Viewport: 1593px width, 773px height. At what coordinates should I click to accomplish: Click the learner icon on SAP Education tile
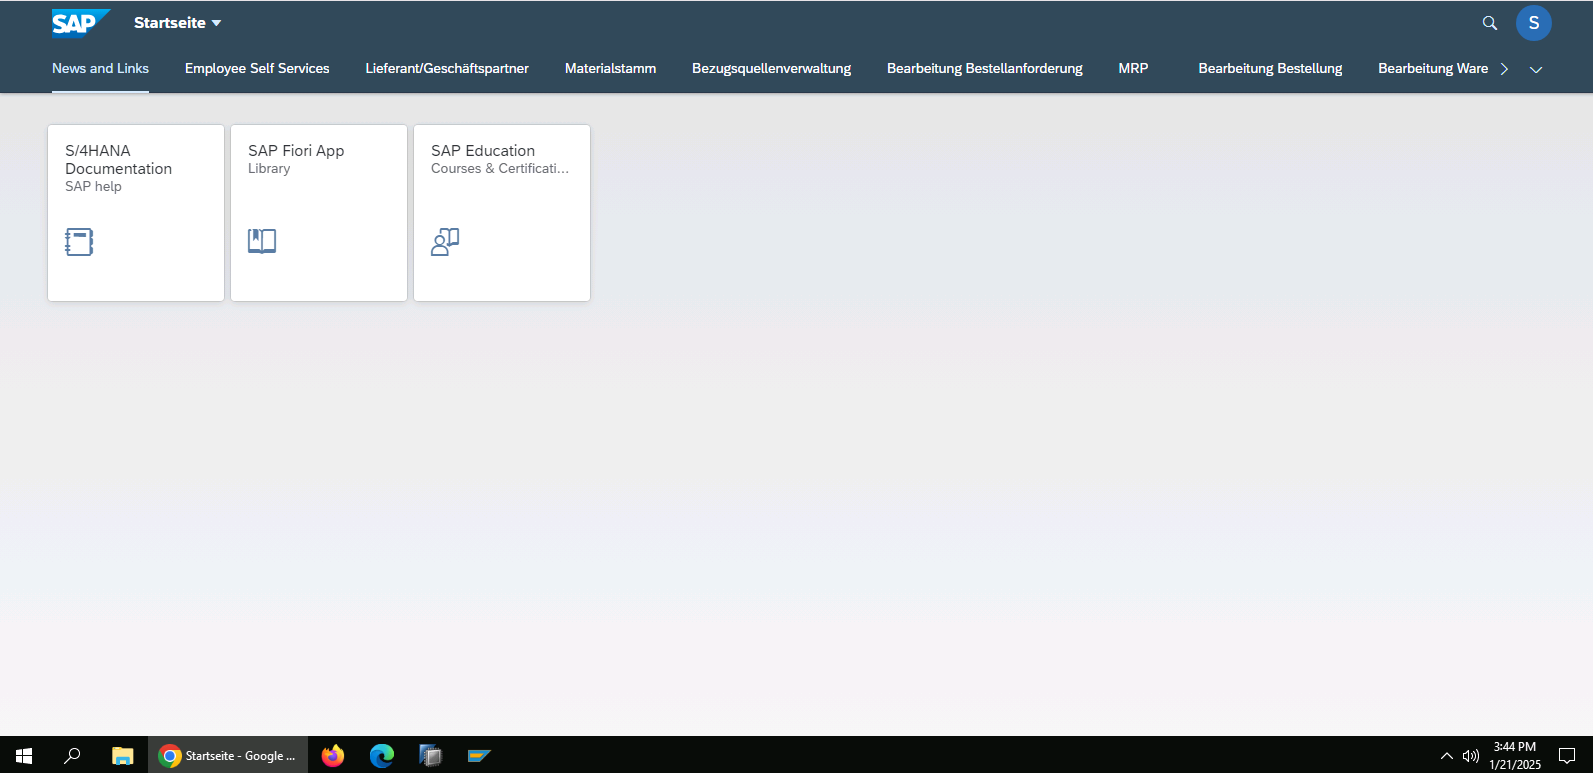(x=445, y=241)
